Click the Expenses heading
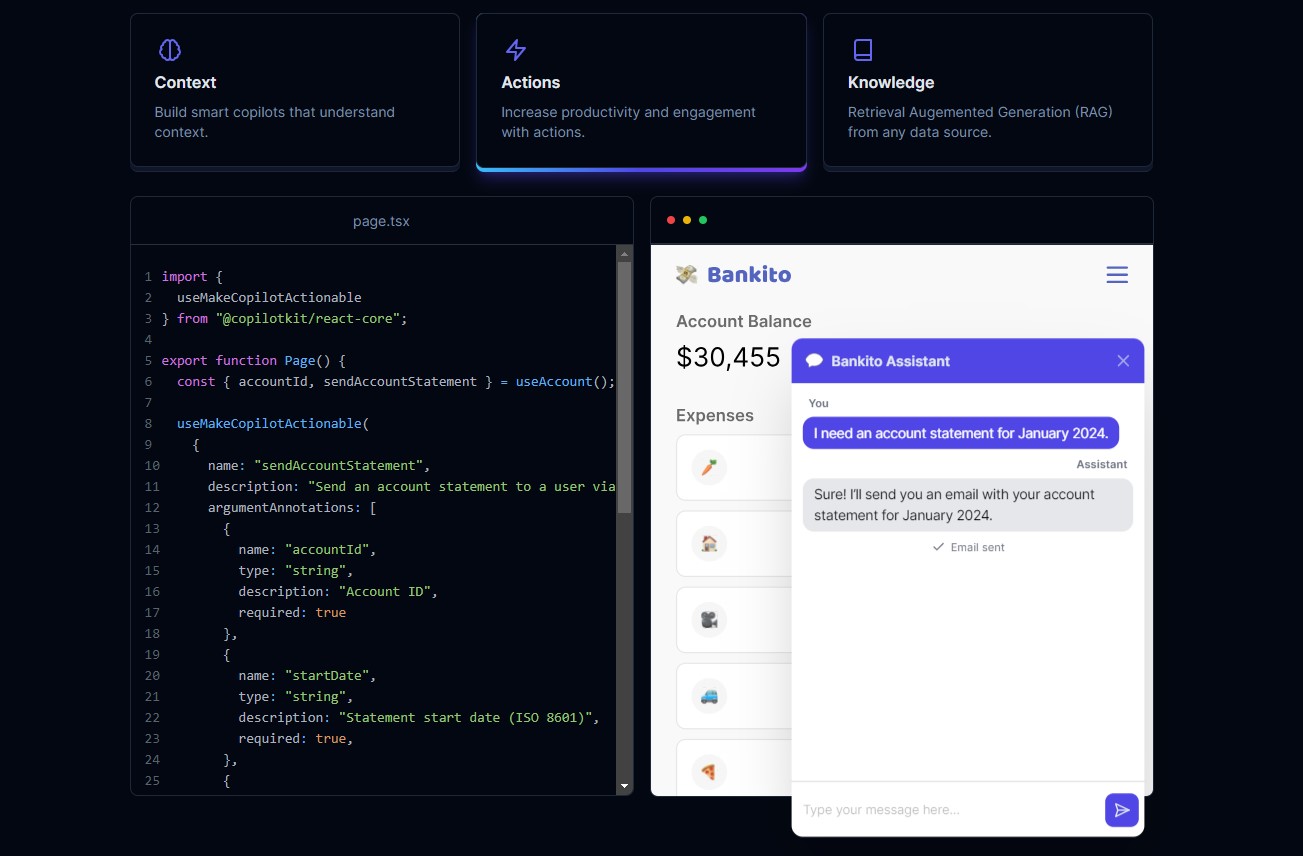 [715, 415]
